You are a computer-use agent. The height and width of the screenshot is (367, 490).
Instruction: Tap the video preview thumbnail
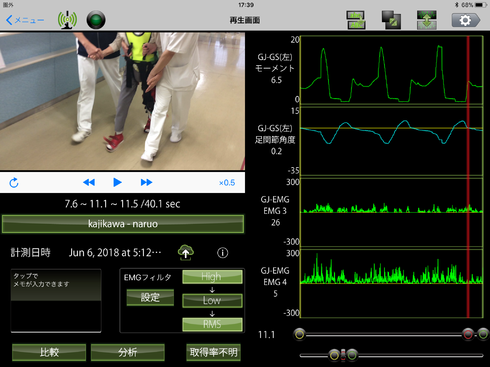point(122,101)
